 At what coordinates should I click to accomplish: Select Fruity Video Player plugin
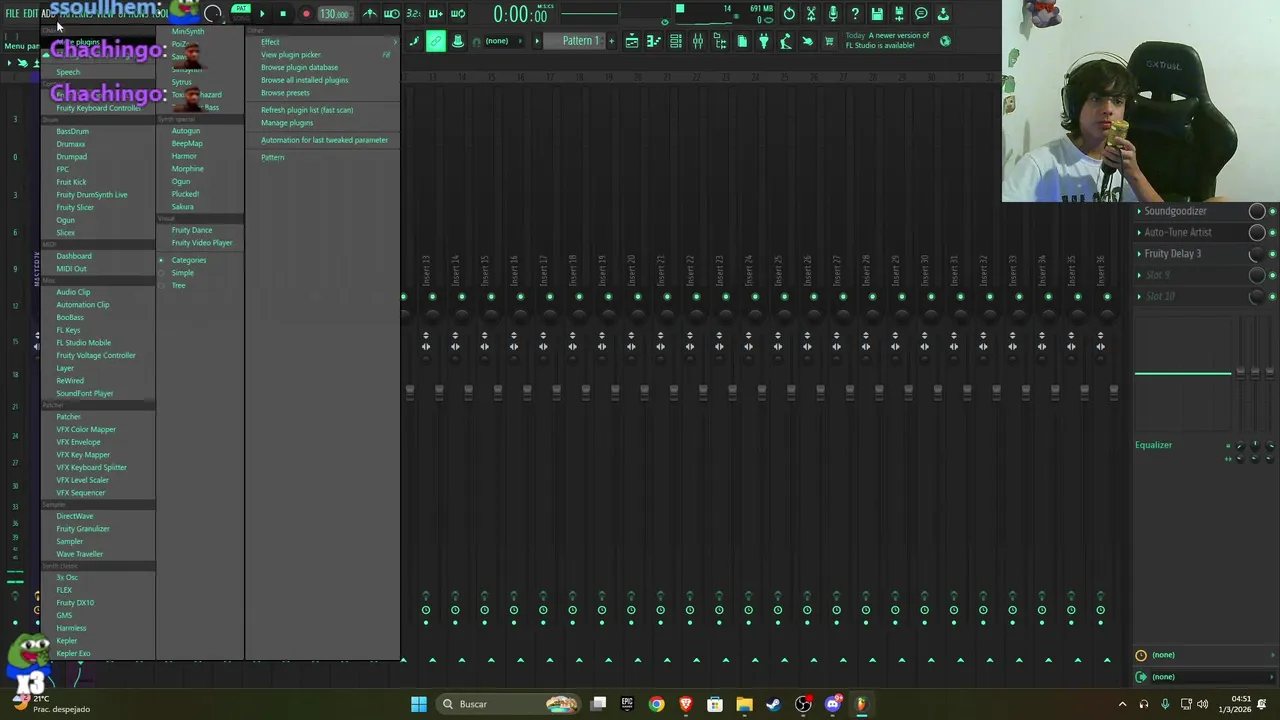[201, 243]
